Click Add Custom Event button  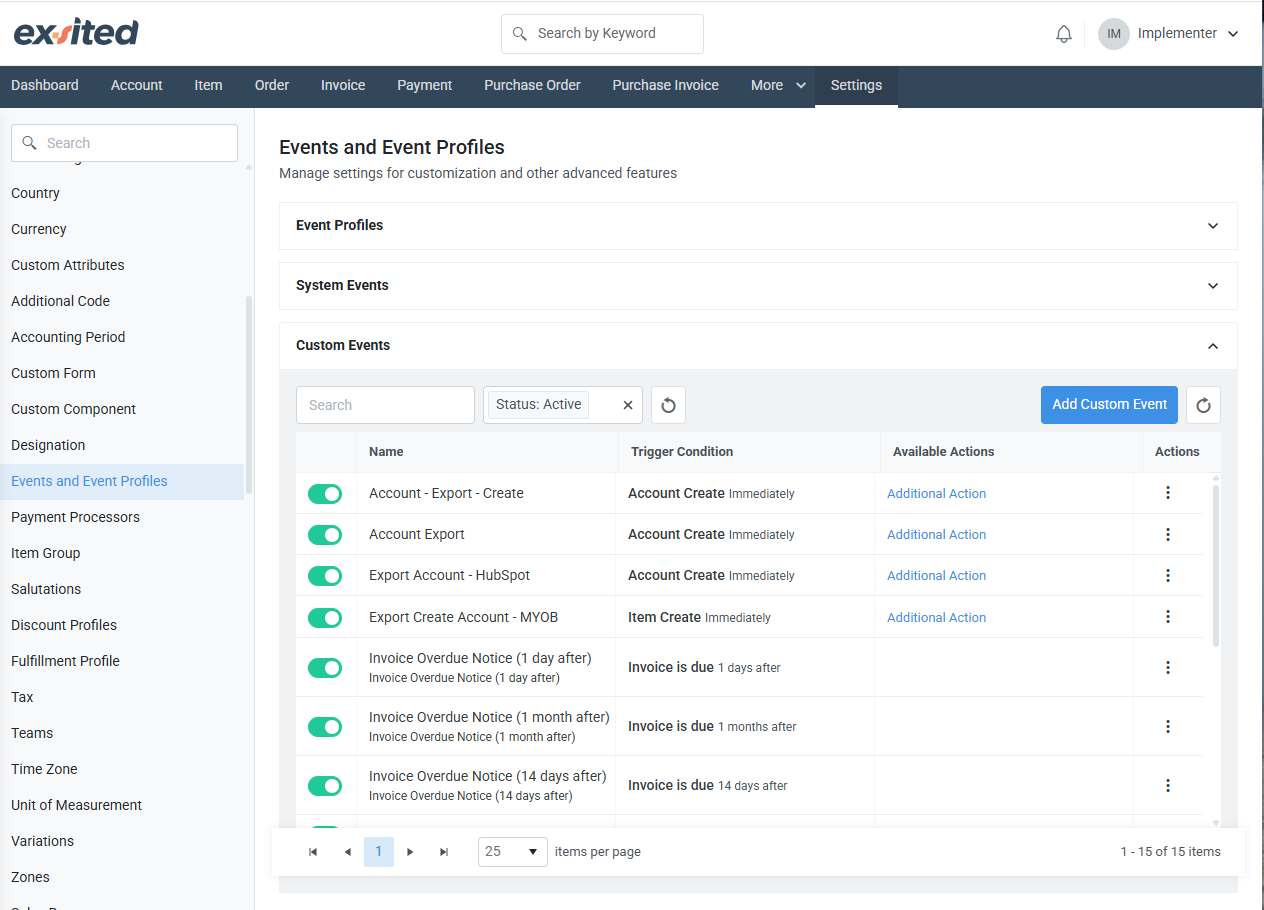1109,405
